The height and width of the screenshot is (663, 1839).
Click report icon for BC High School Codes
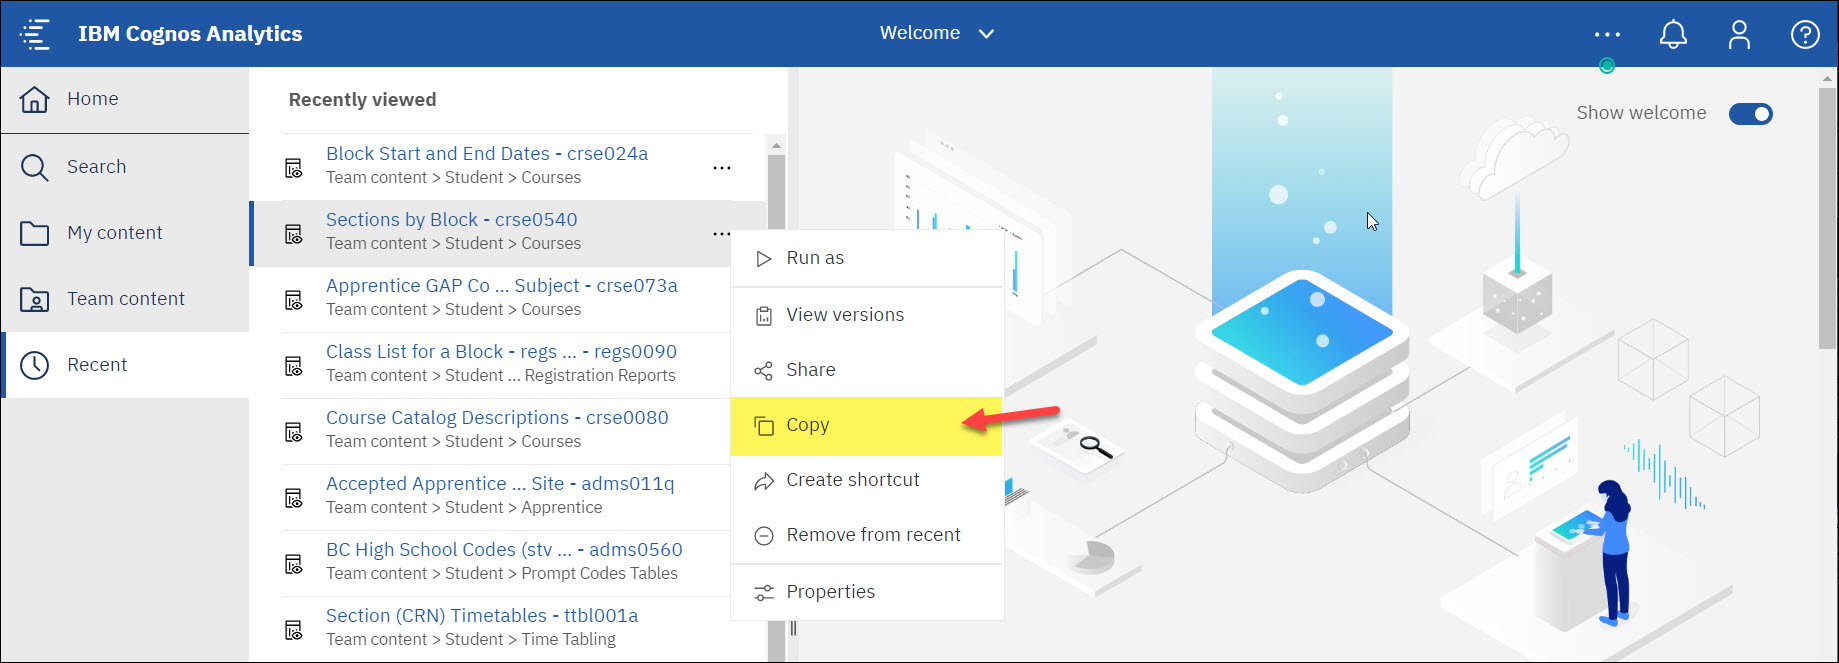coord(294,564)
